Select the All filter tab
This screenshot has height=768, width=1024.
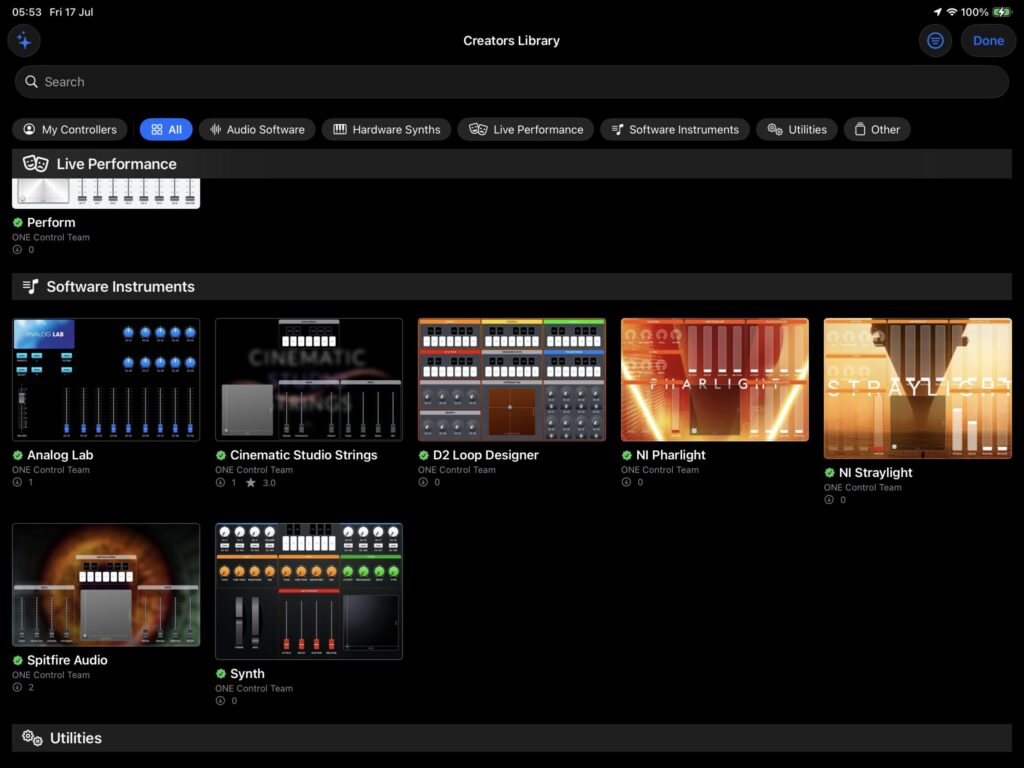(x=166, y=129)
